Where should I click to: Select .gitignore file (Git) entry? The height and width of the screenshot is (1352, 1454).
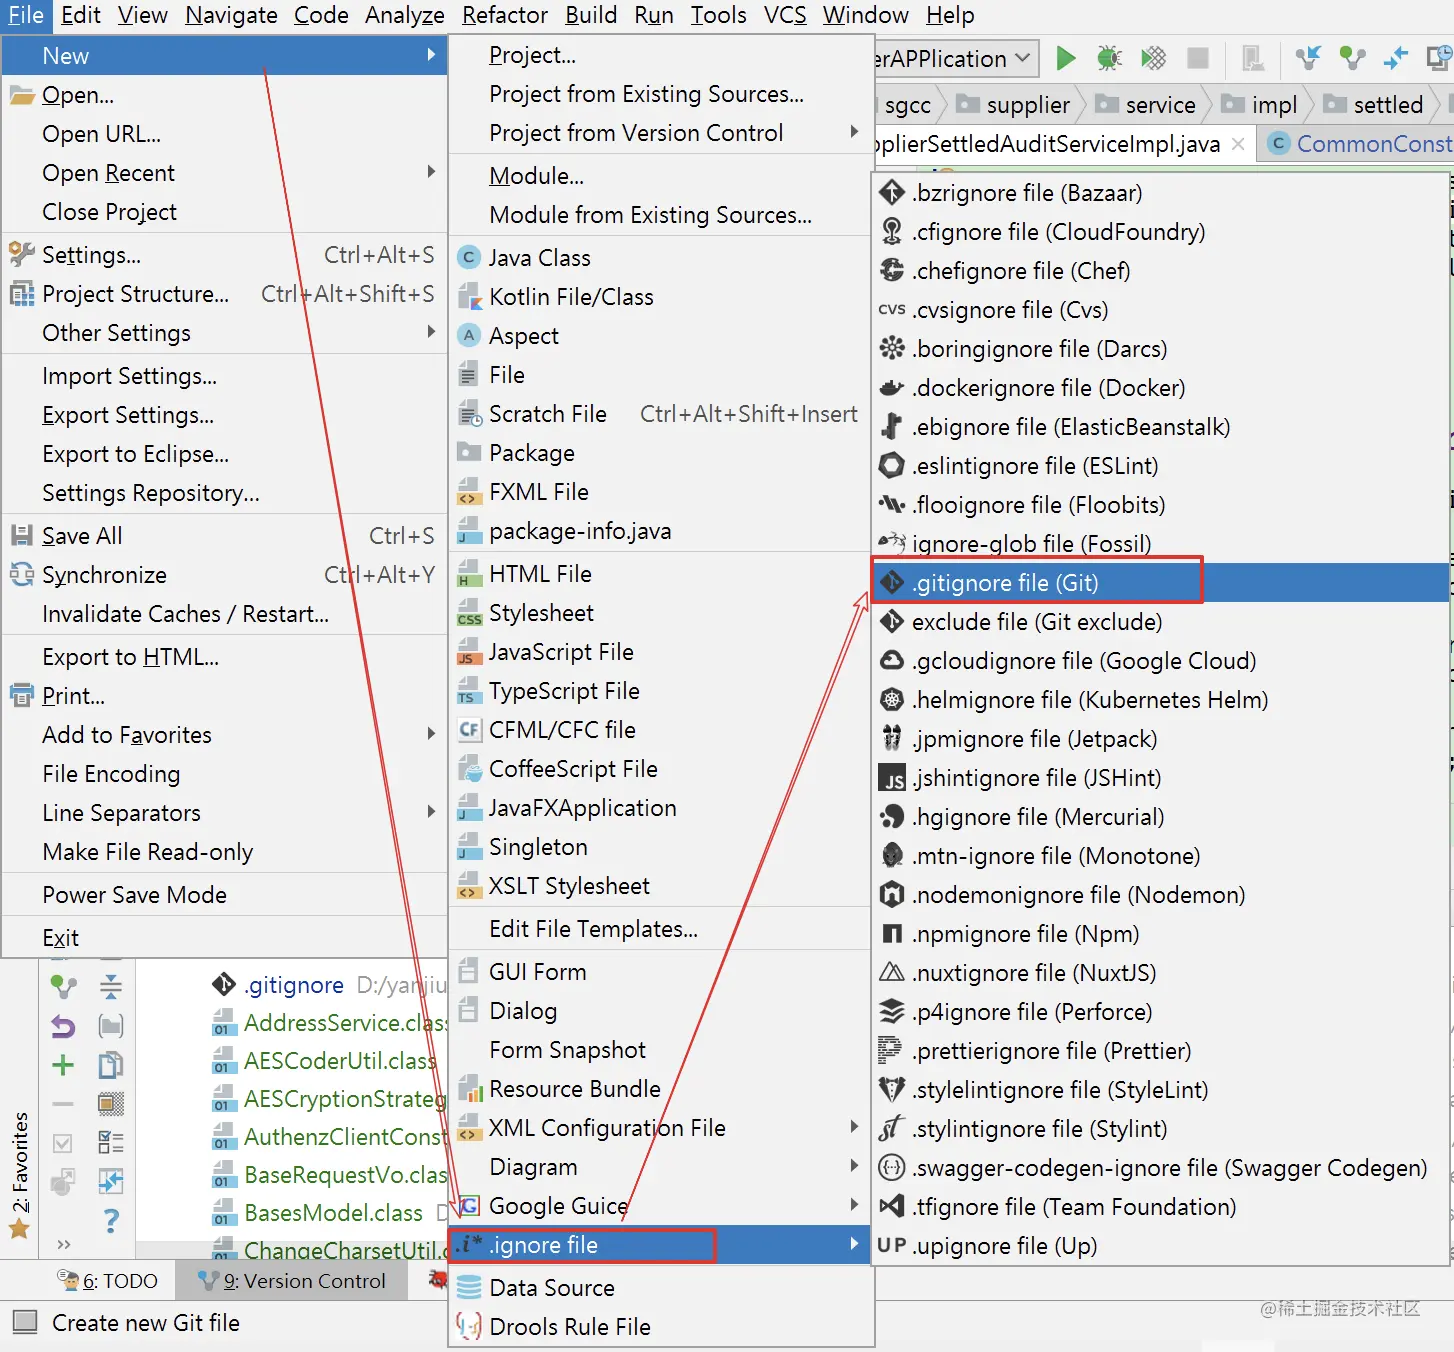1162,583
